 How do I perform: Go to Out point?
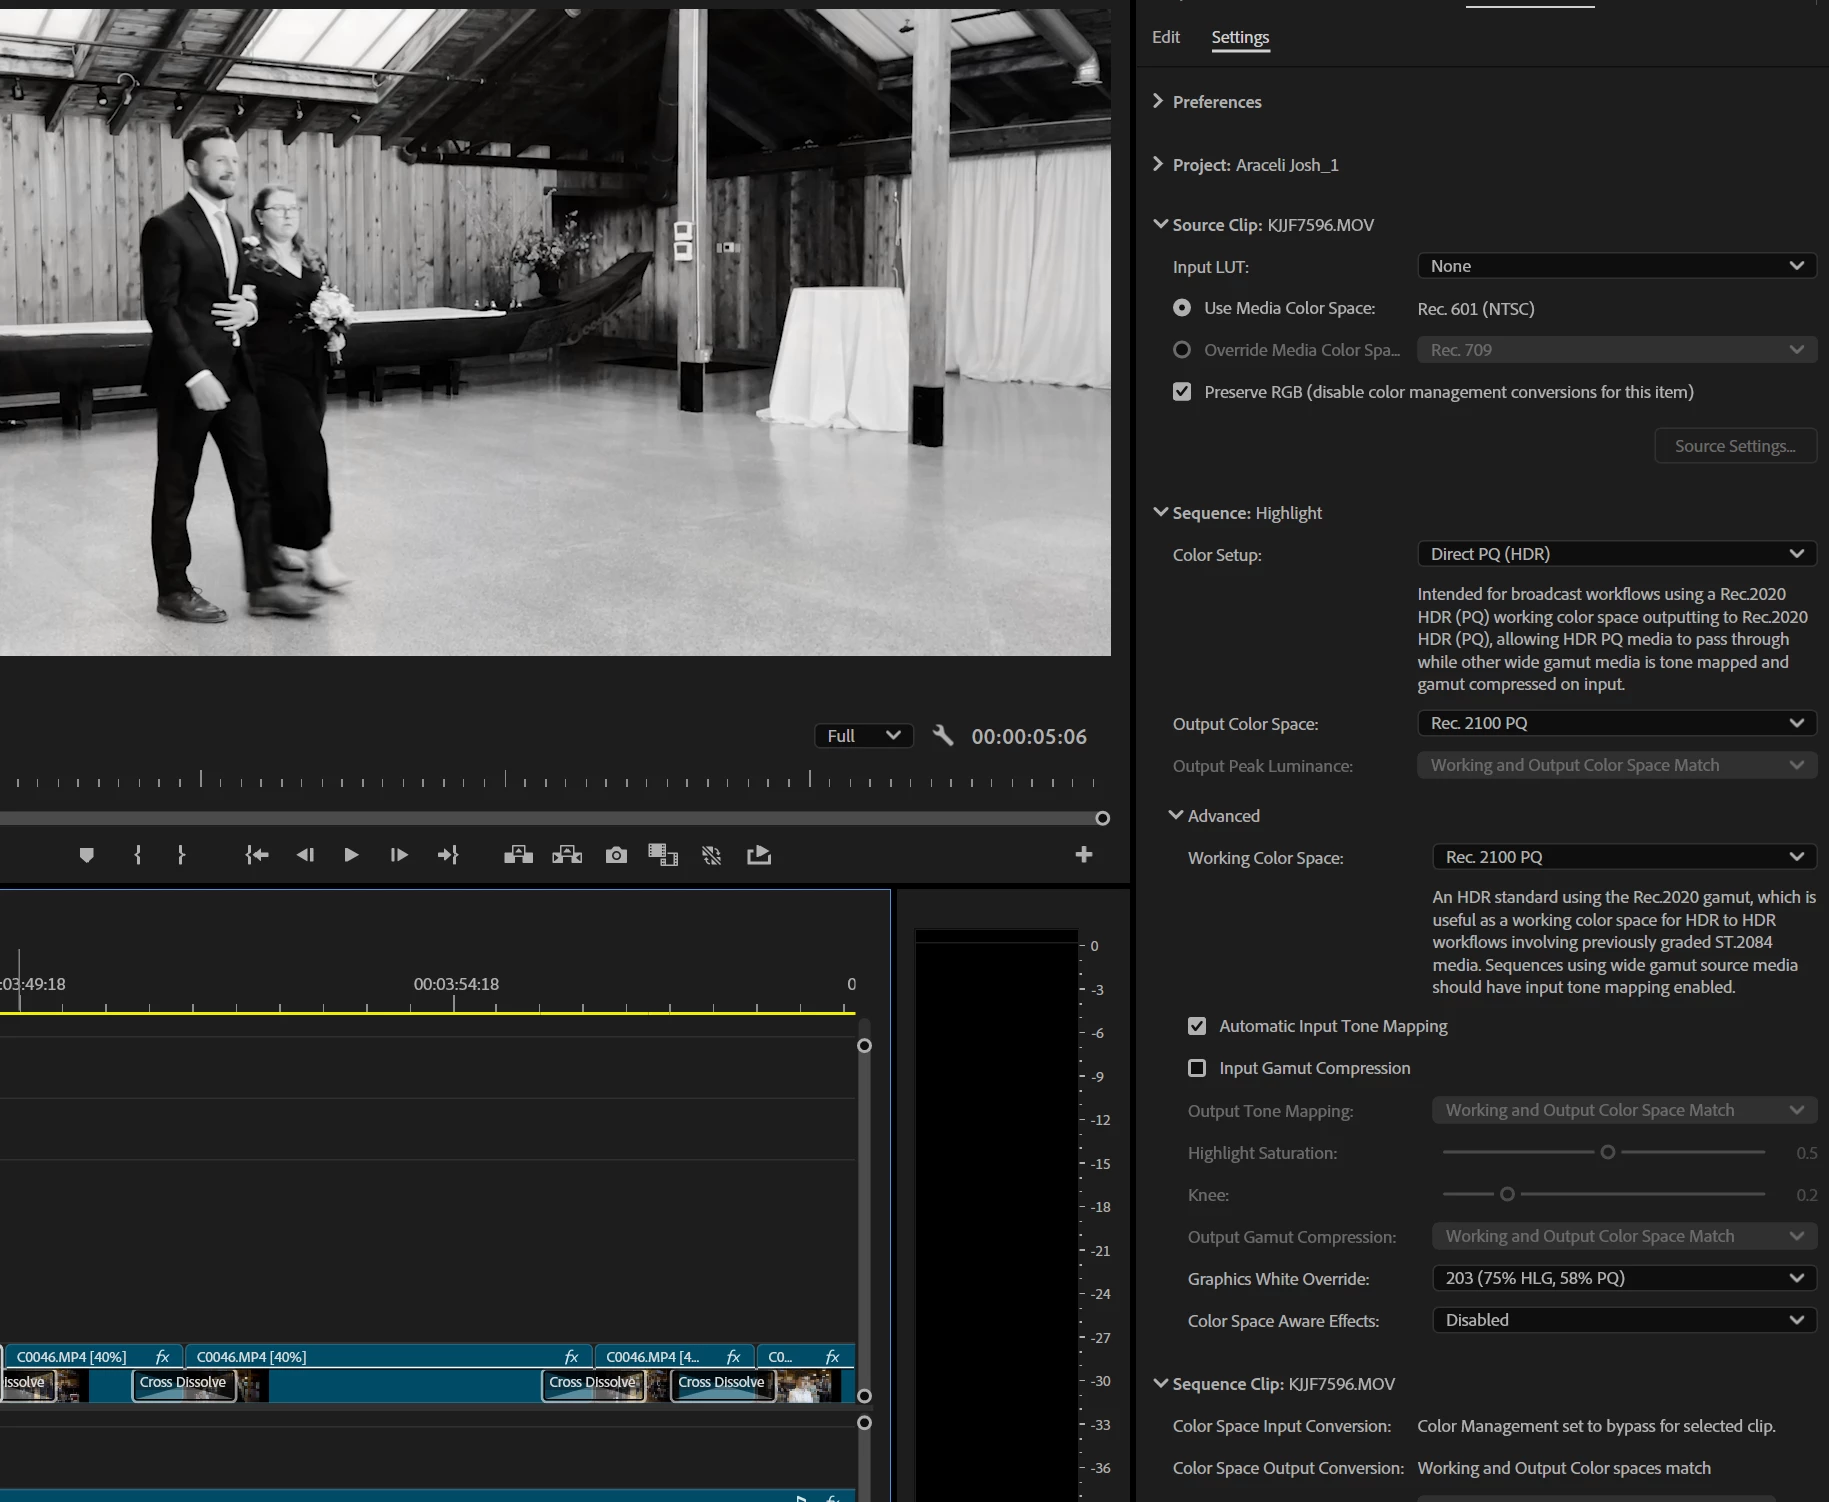(x=448, y=855)
